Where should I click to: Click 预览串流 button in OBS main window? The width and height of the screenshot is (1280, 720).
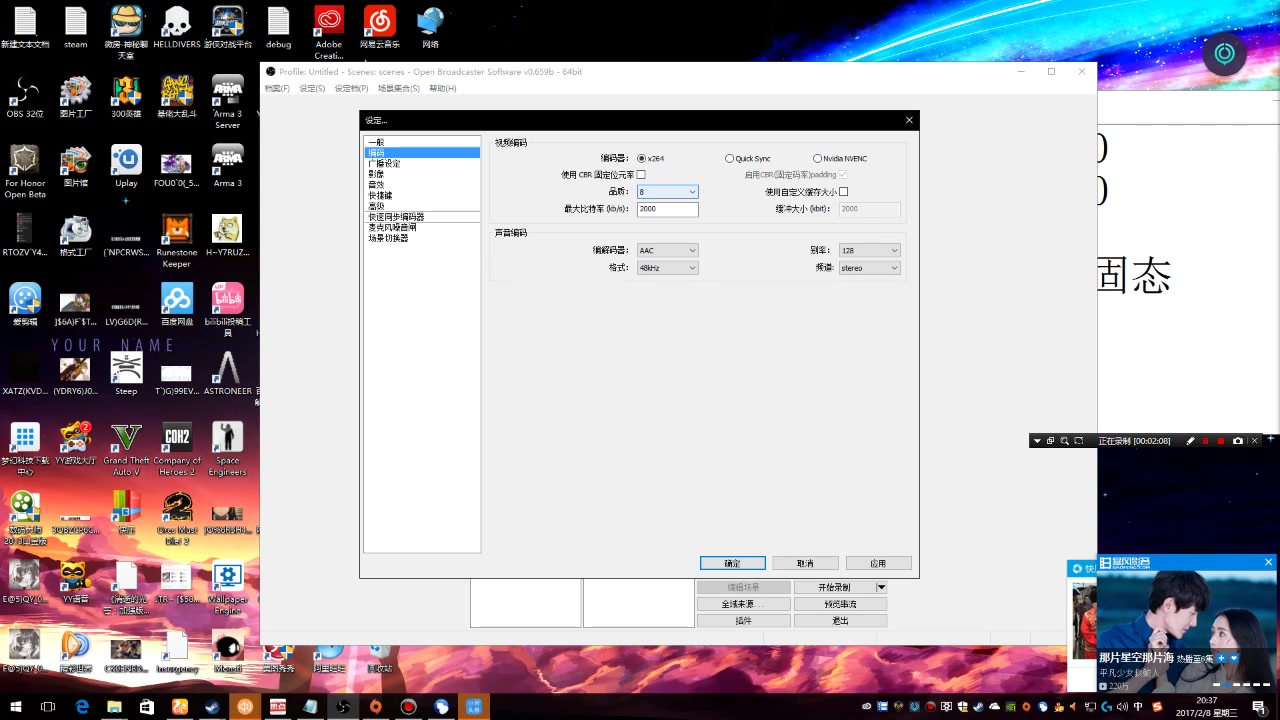point(840,604)
